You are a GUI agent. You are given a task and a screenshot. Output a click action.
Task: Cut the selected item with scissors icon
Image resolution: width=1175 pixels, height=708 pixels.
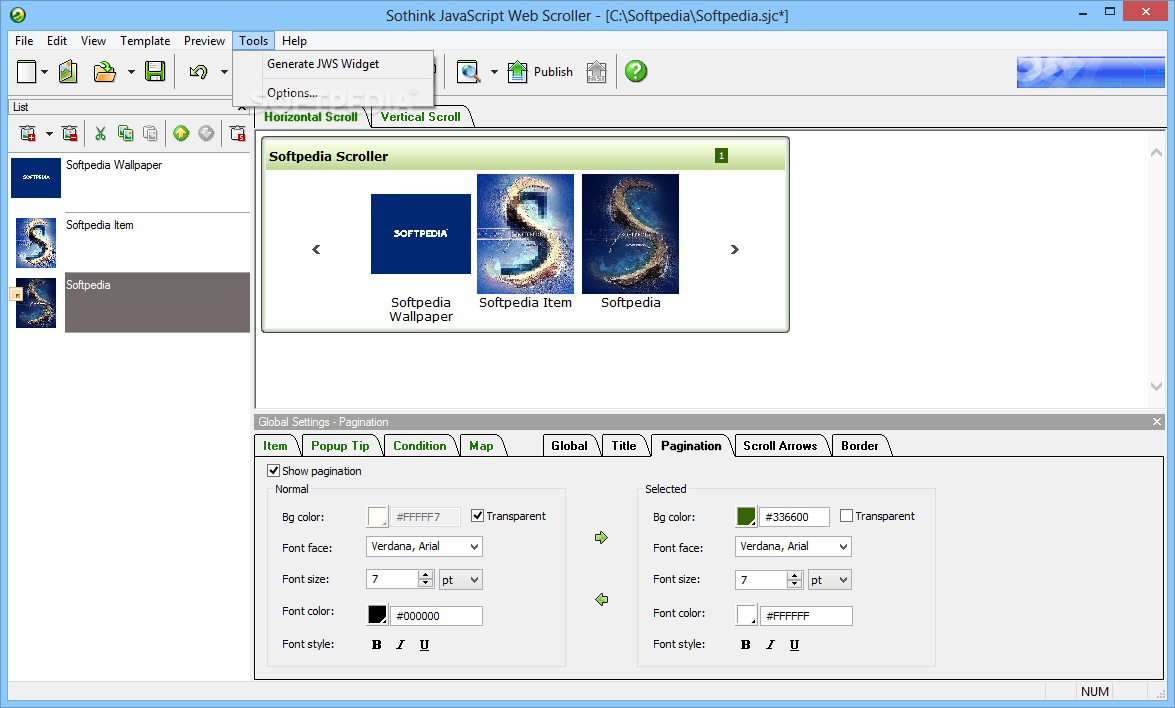pyautogui.click(x=100, y=133)
